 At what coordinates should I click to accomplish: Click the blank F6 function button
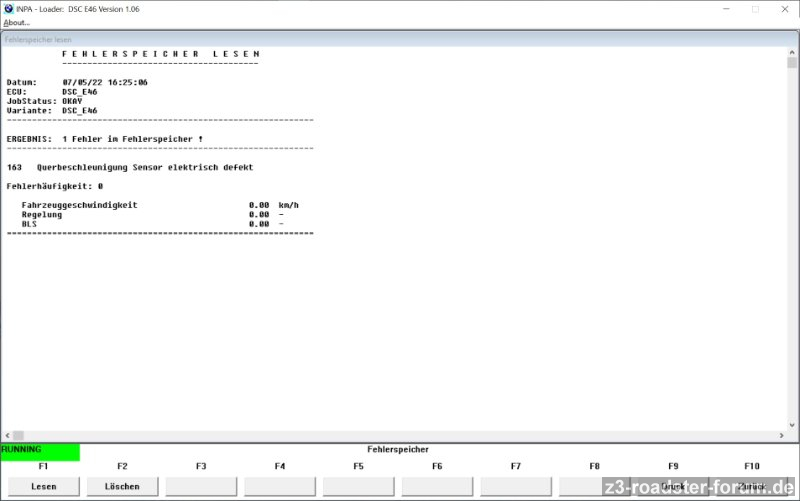pos(437,486)
